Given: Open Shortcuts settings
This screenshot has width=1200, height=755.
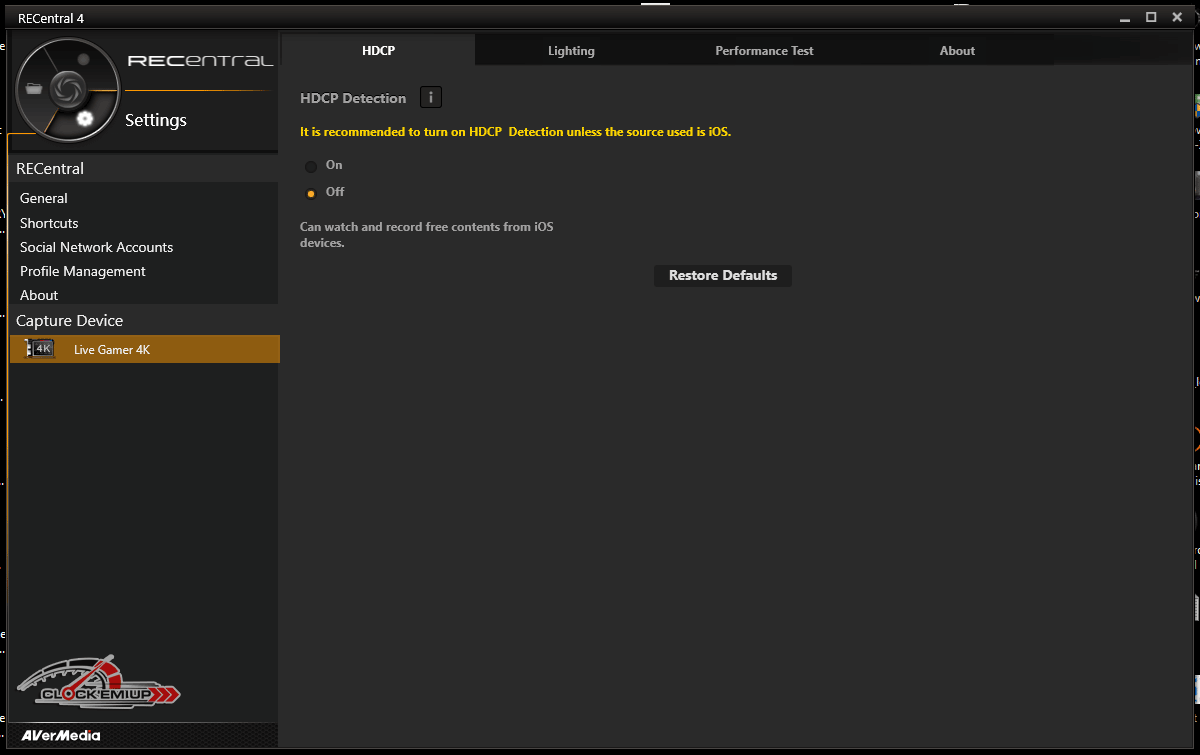Looking at the screenshot, I should (x=49, y=223).
